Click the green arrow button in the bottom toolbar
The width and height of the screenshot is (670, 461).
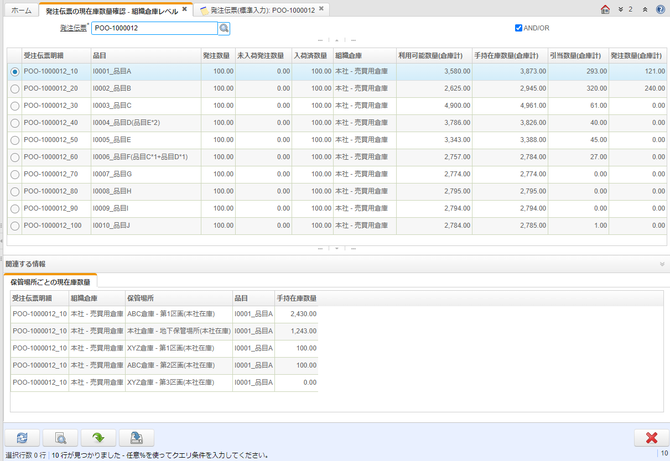[98, 438]
